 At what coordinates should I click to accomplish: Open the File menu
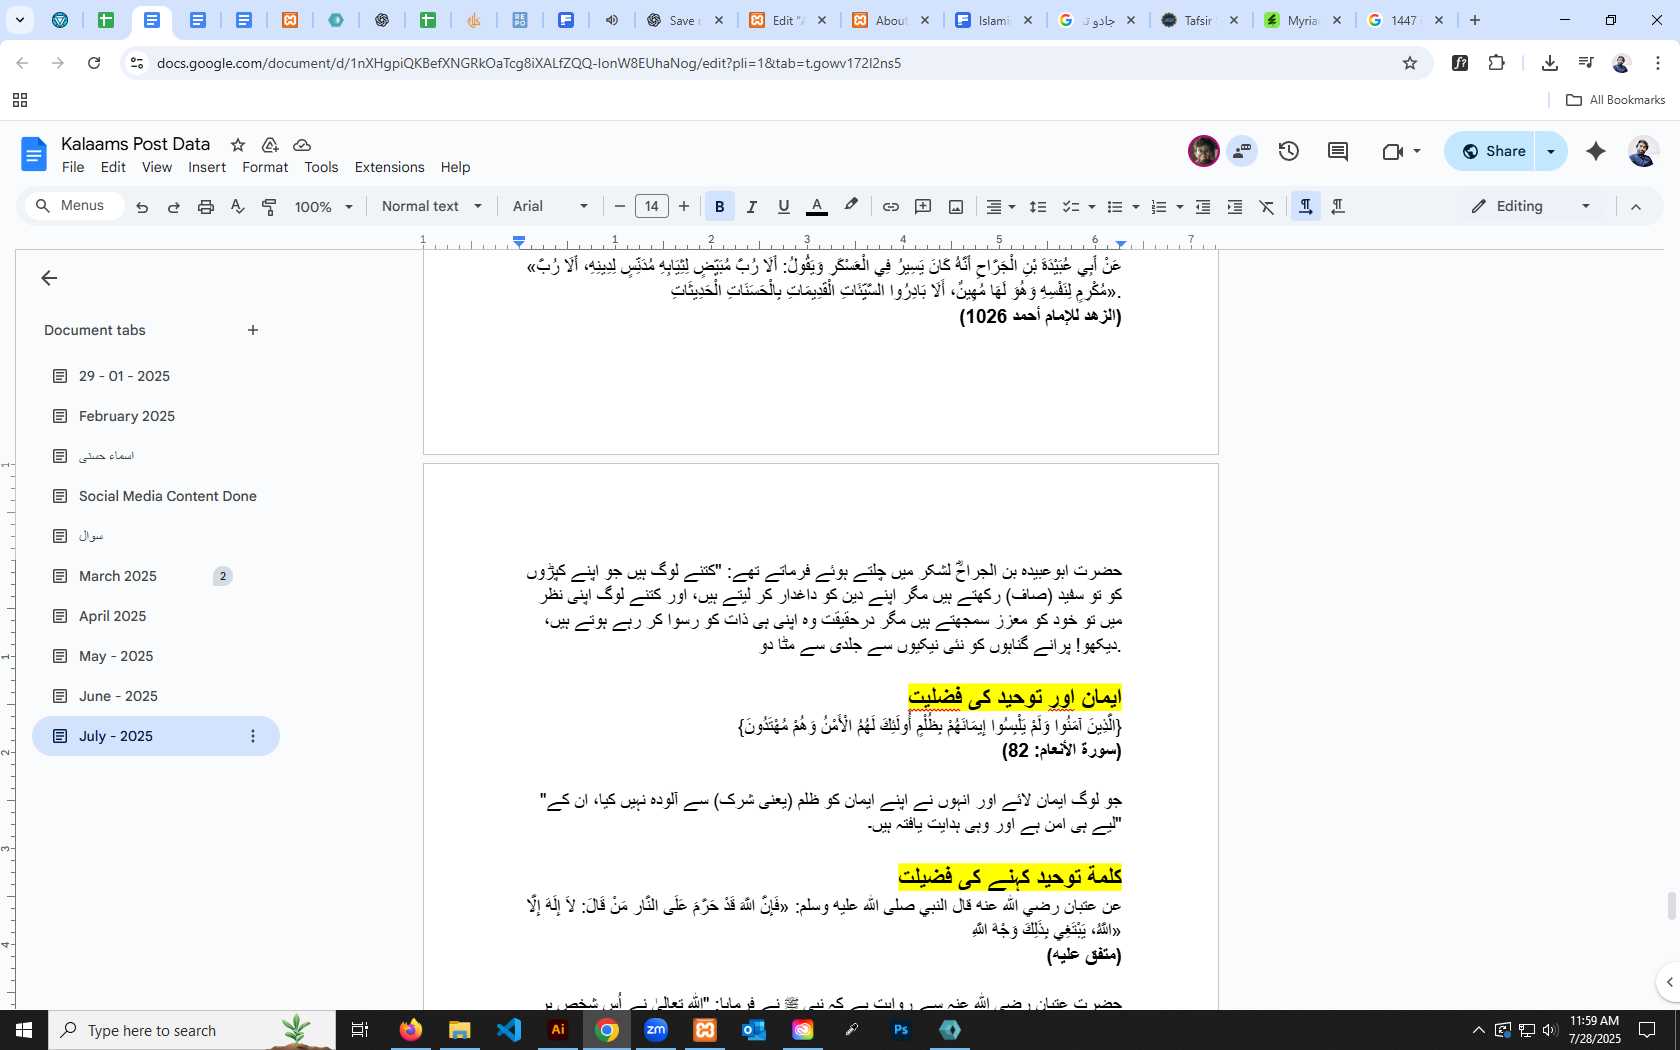(73, 167)
